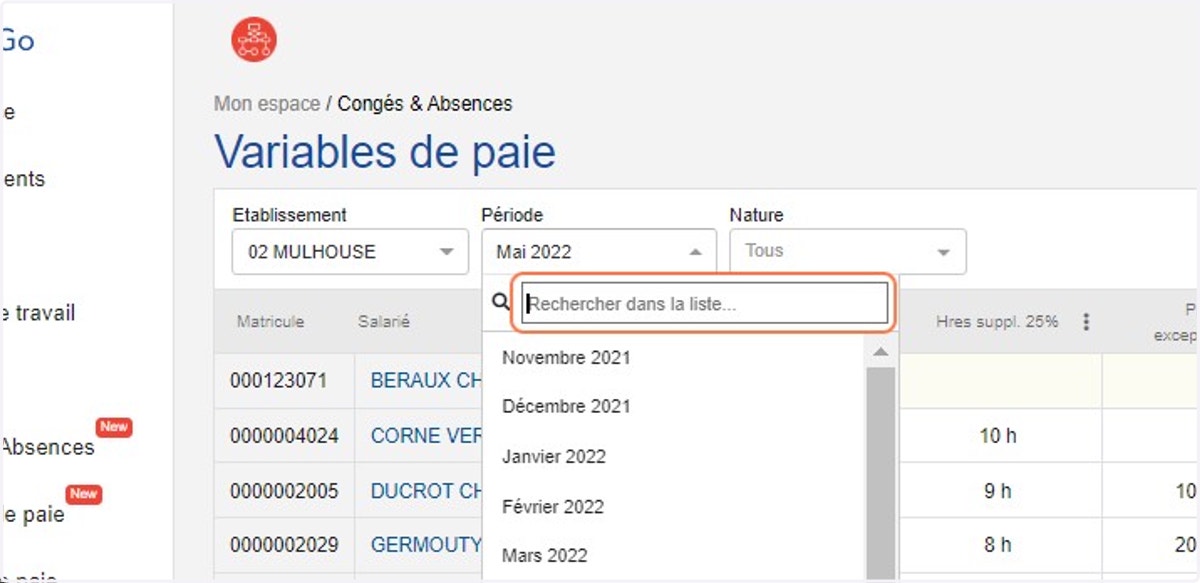Click matricule cell 0000002029
Screen dimensions: 1200x583
(x=284, y=545)
